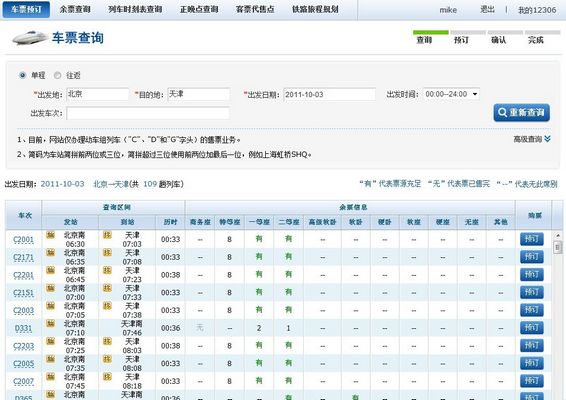Screen dimensions: 566x400
Task: Click the departure station icon in C2171 row
Action: pos(51,253)
